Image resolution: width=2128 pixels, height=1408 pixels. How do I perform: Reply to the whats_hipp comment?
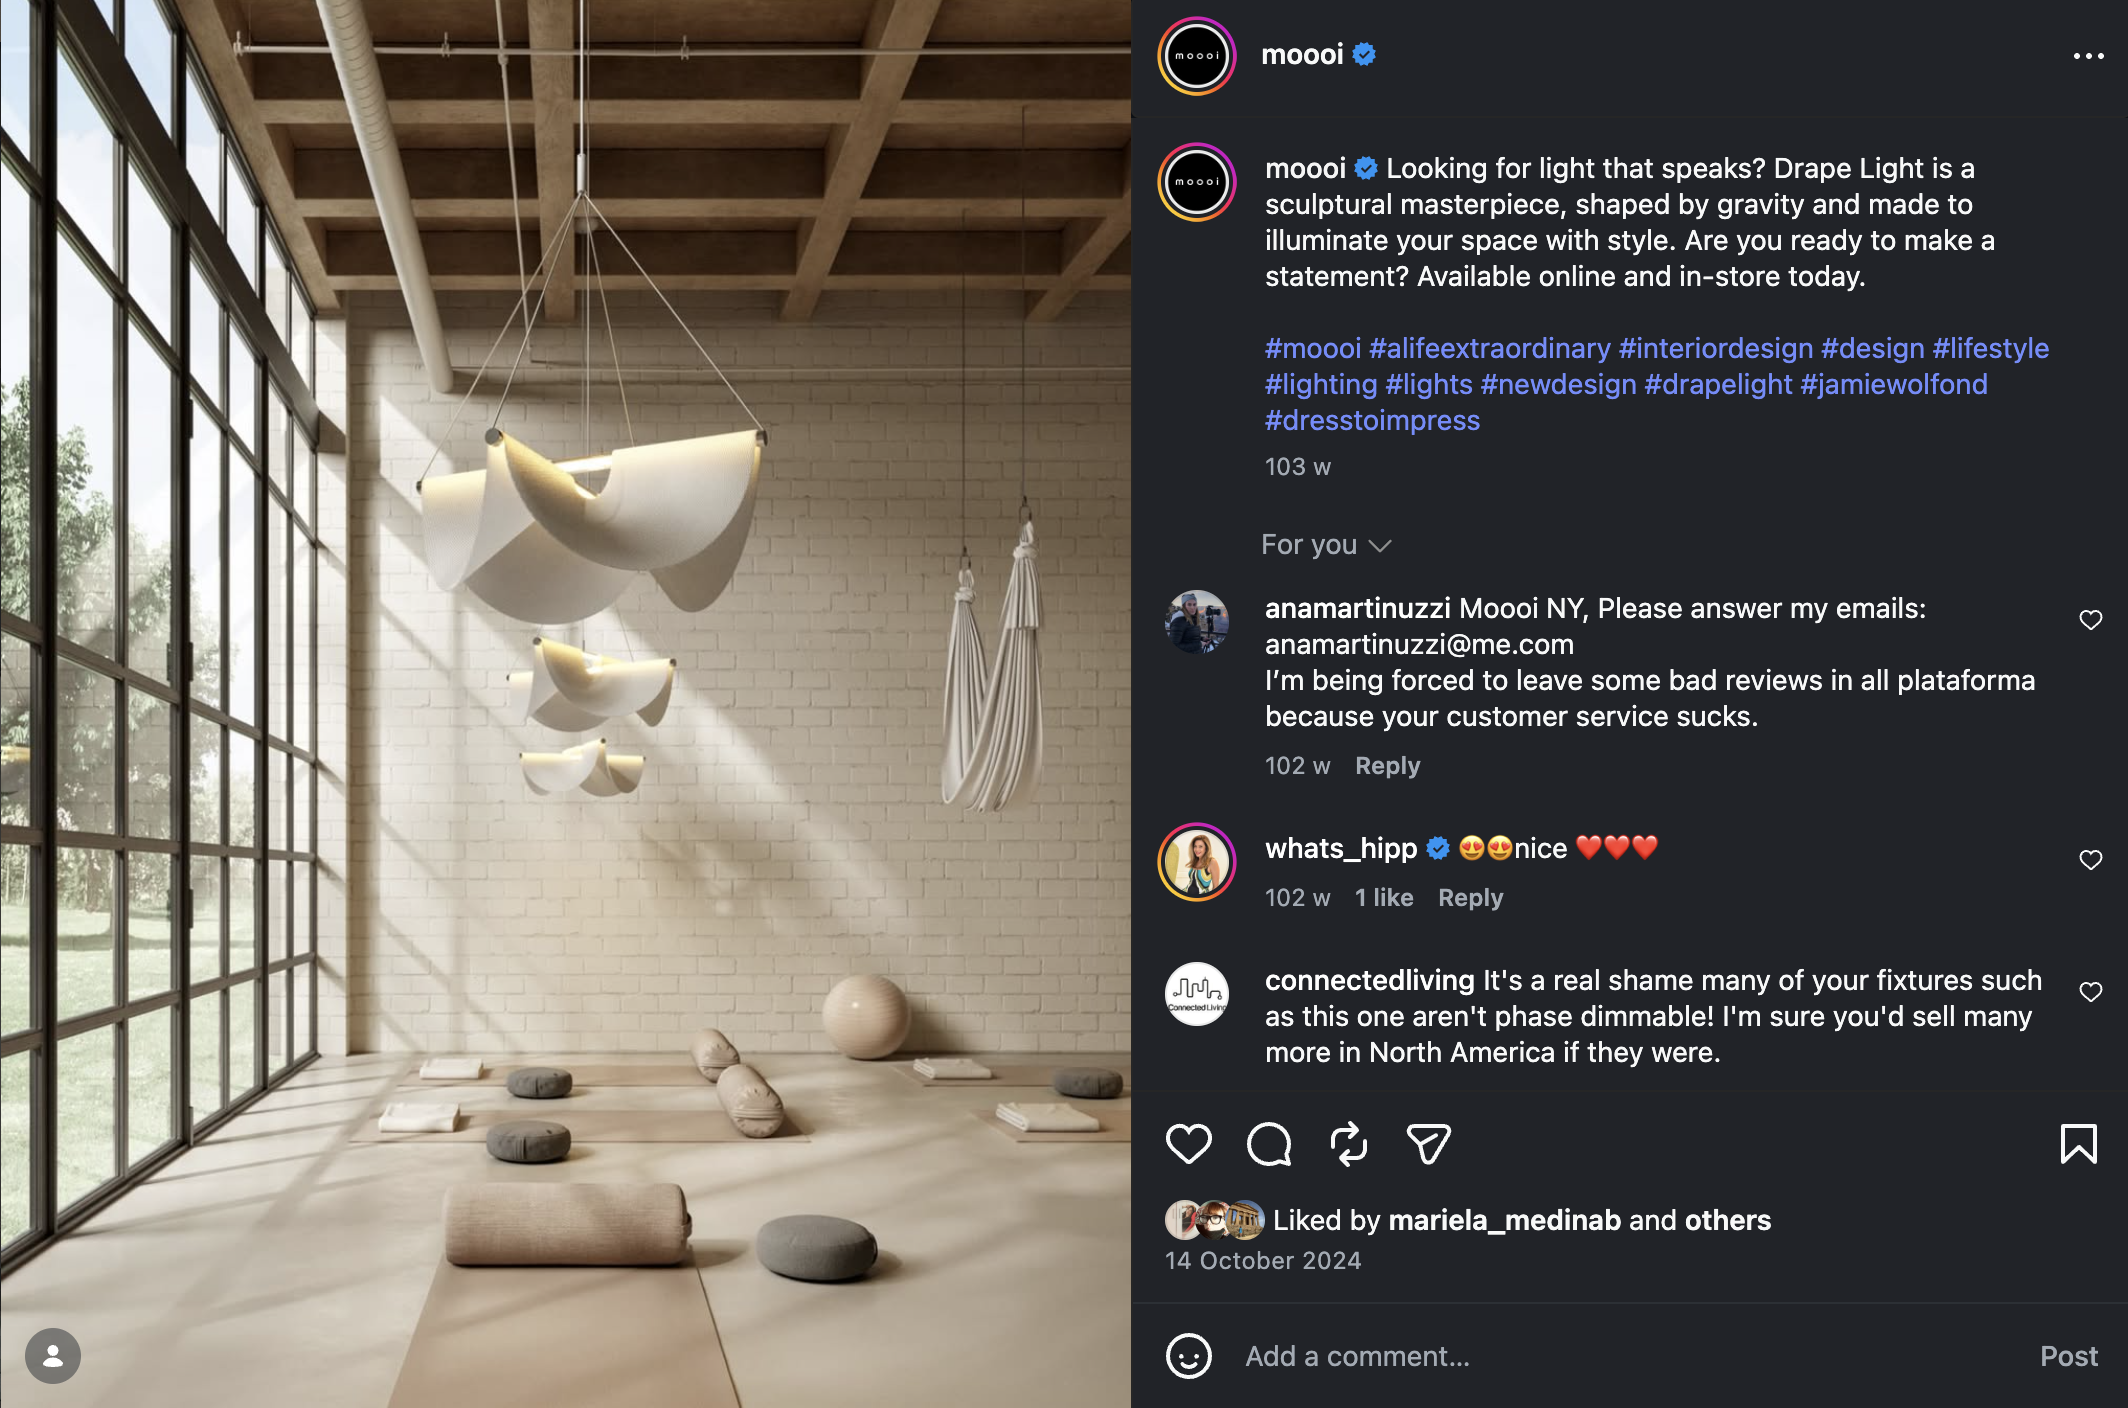click(x=1470, y=898)
